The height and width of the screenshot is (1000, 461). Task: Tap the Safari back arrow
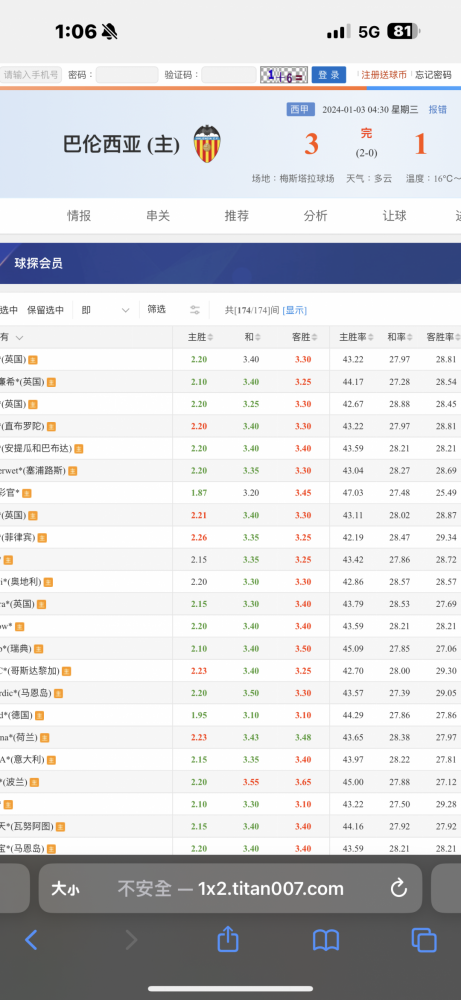click(31, 939)
